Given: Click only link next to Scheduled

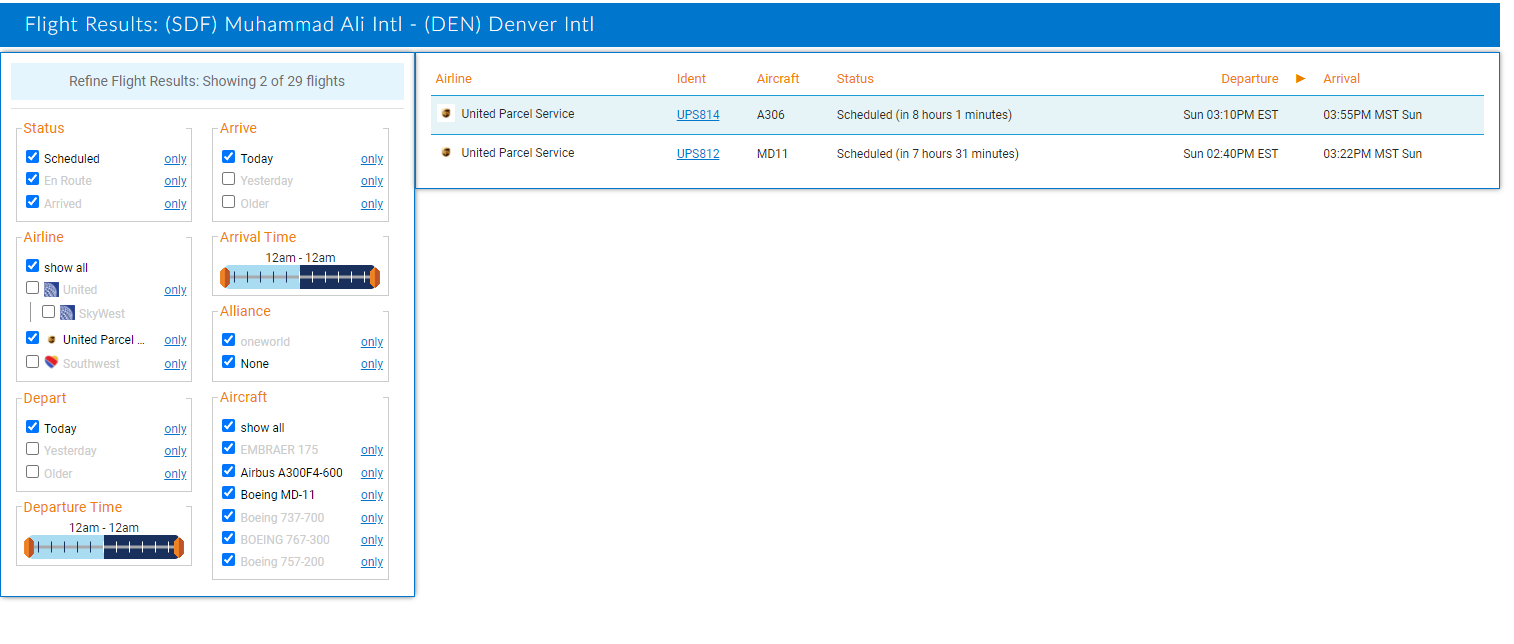Looking at the screenshot, I should coord(176,159).
